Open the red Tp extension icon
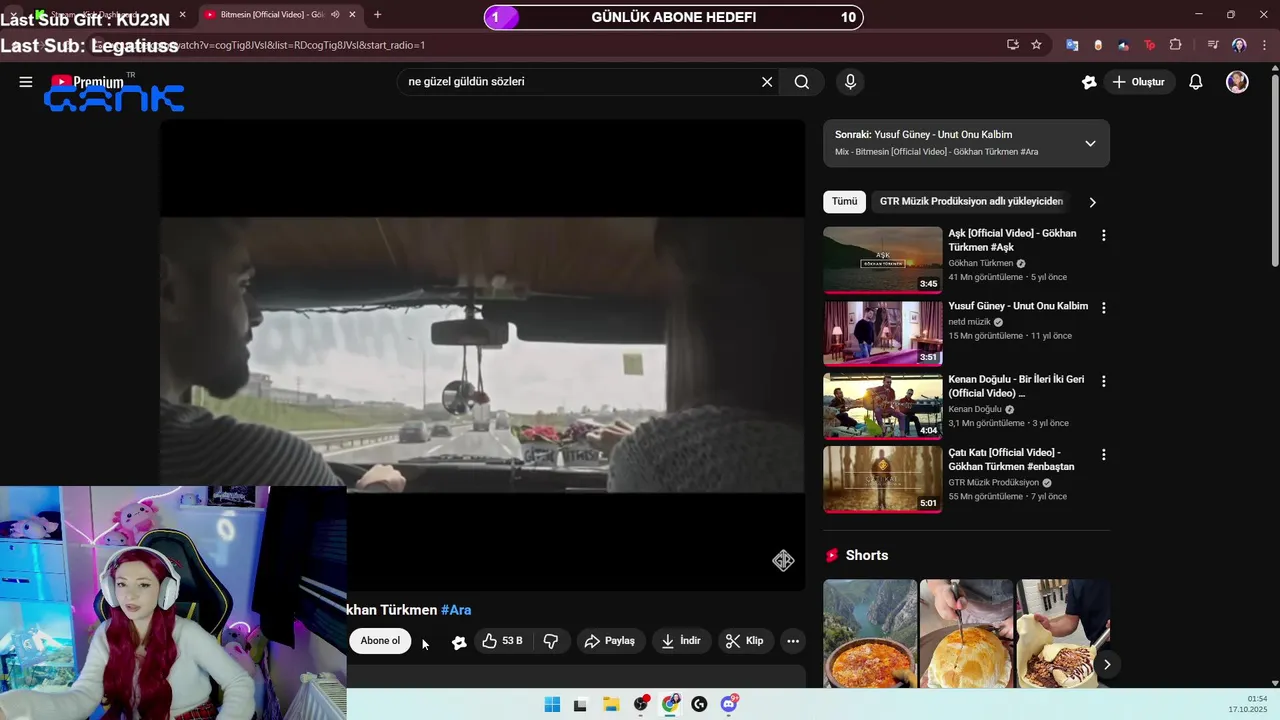Screen dimensions: 1280x720 (1149, 45)
